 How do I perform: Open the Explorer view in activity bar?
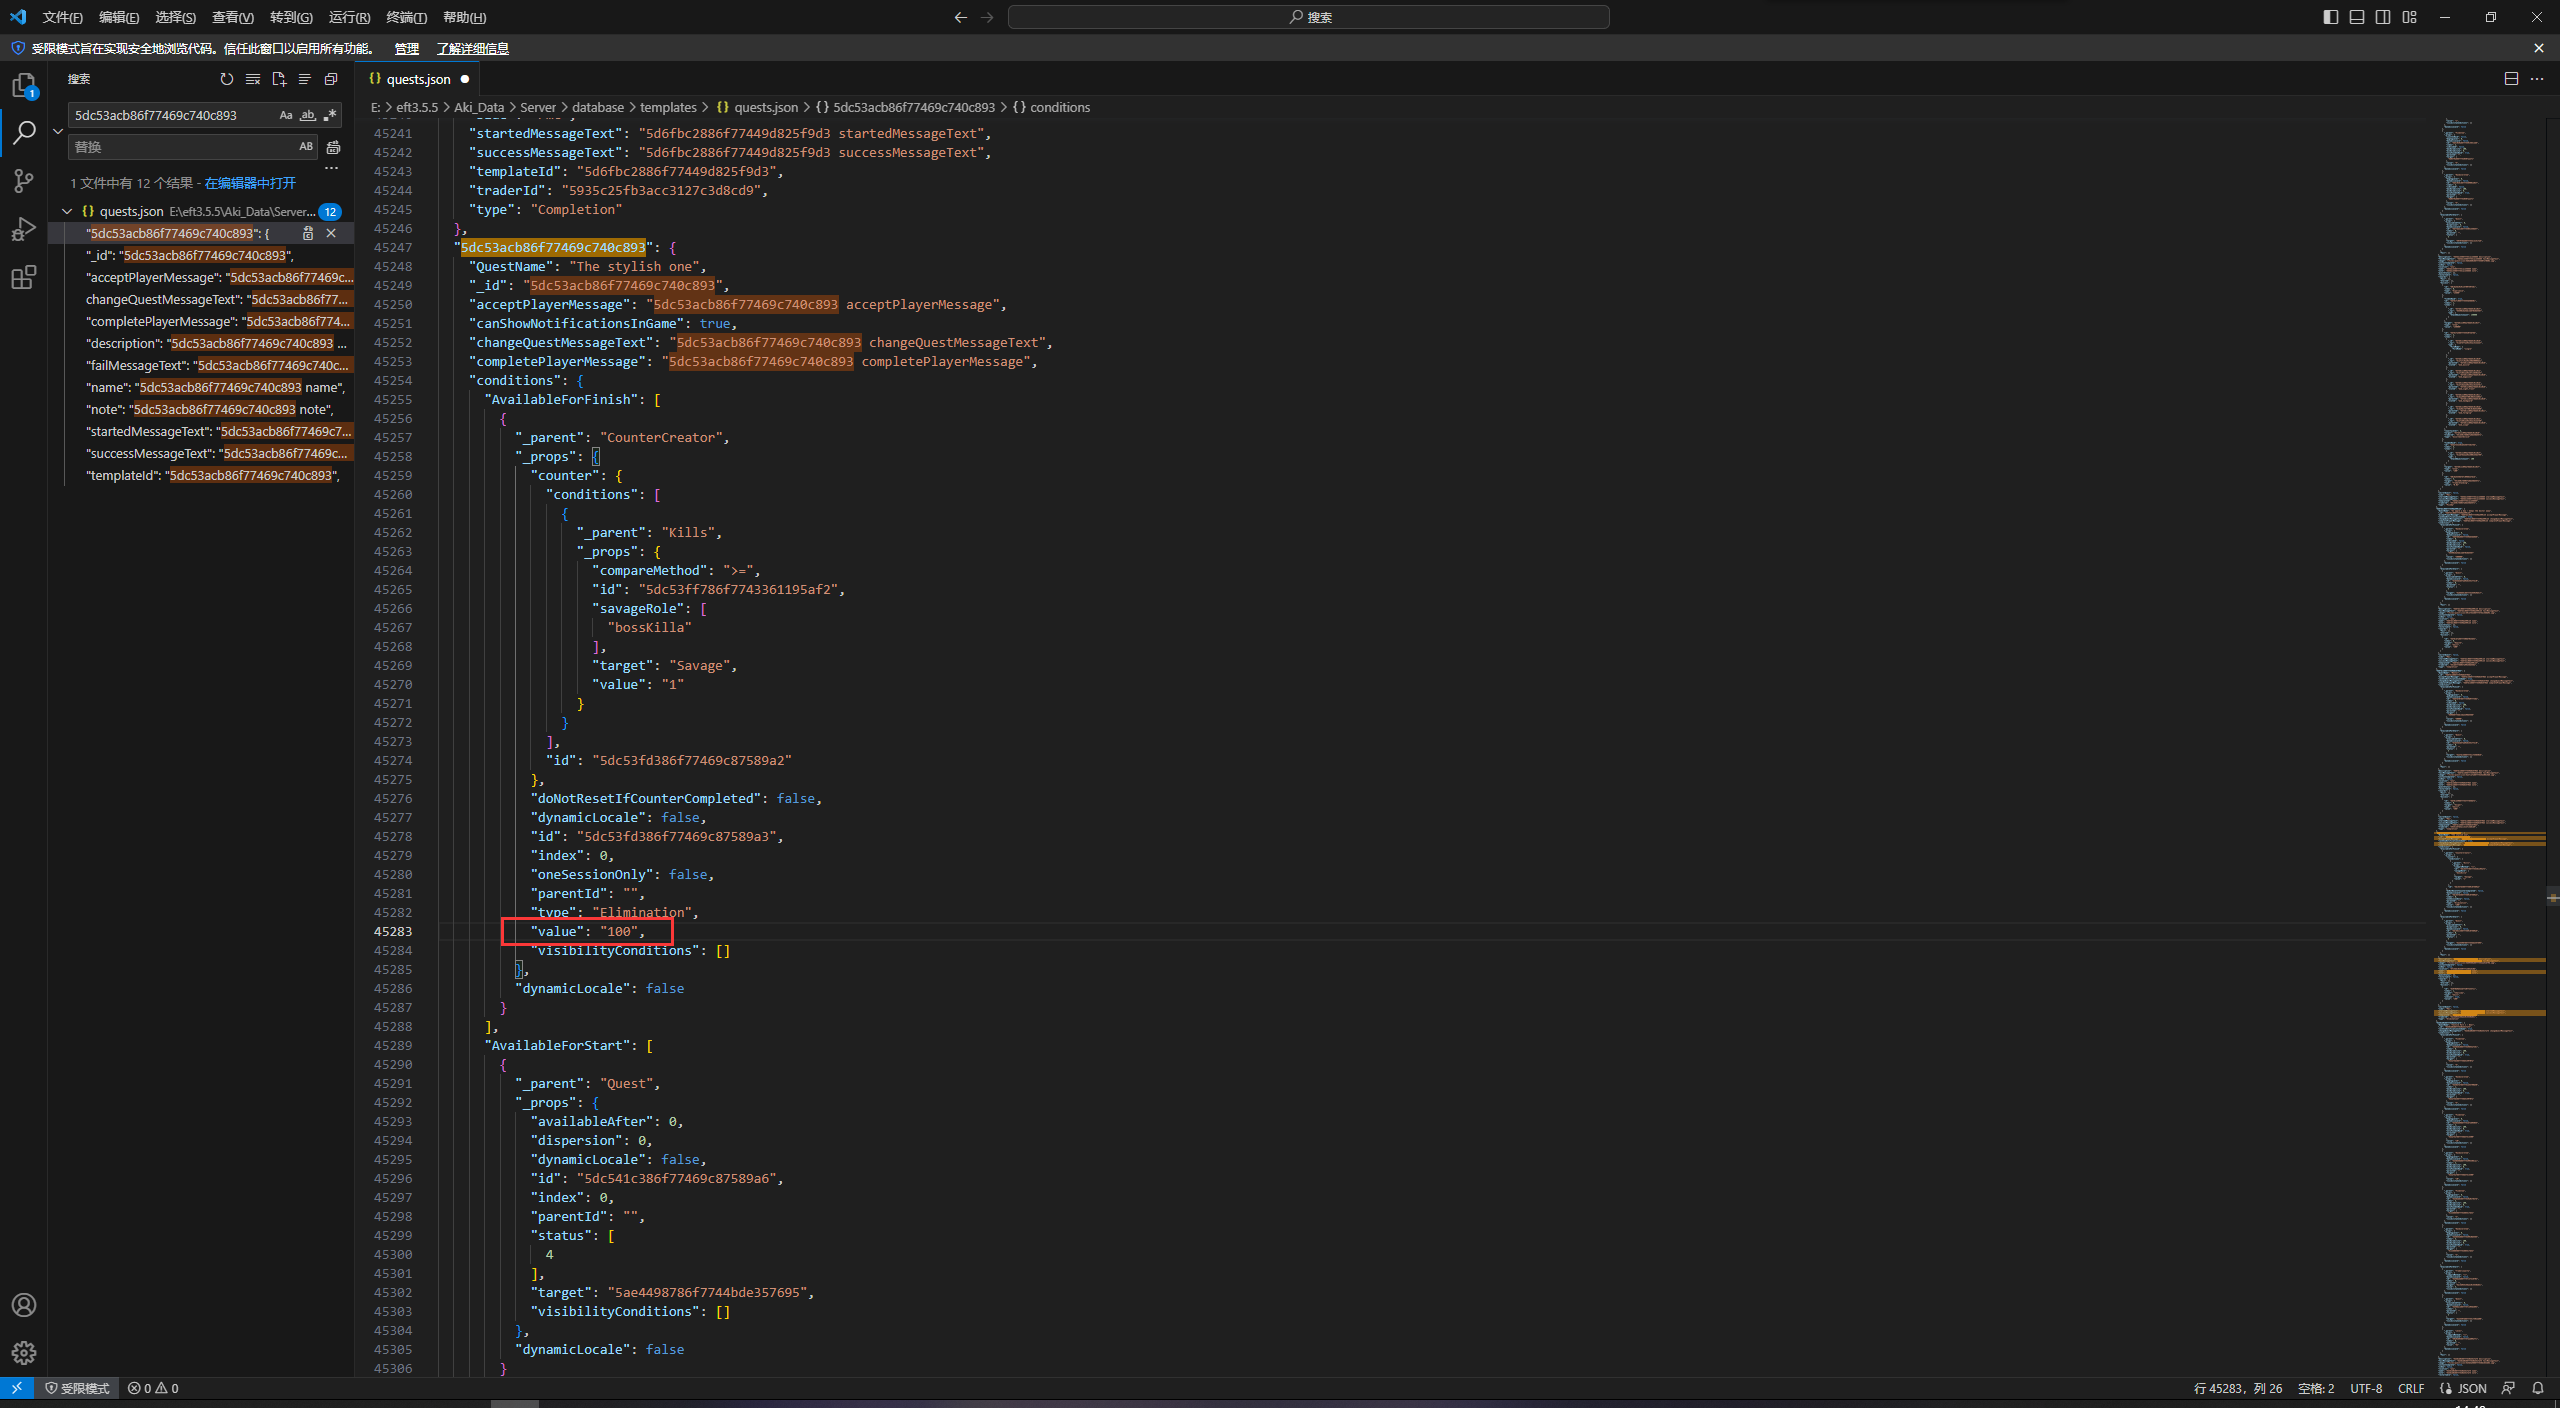24,86
